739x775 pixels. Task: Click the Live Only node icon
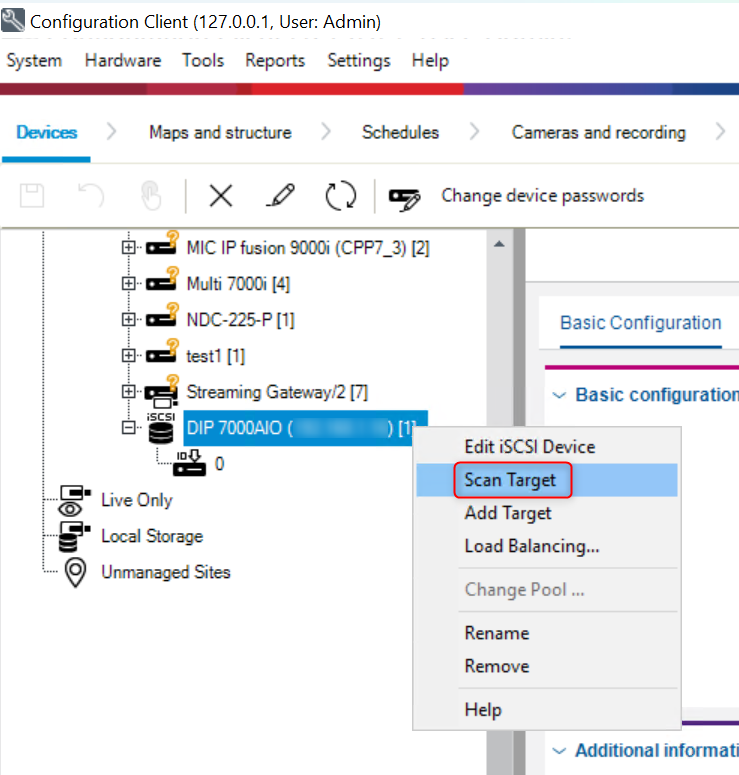point(75,500)
